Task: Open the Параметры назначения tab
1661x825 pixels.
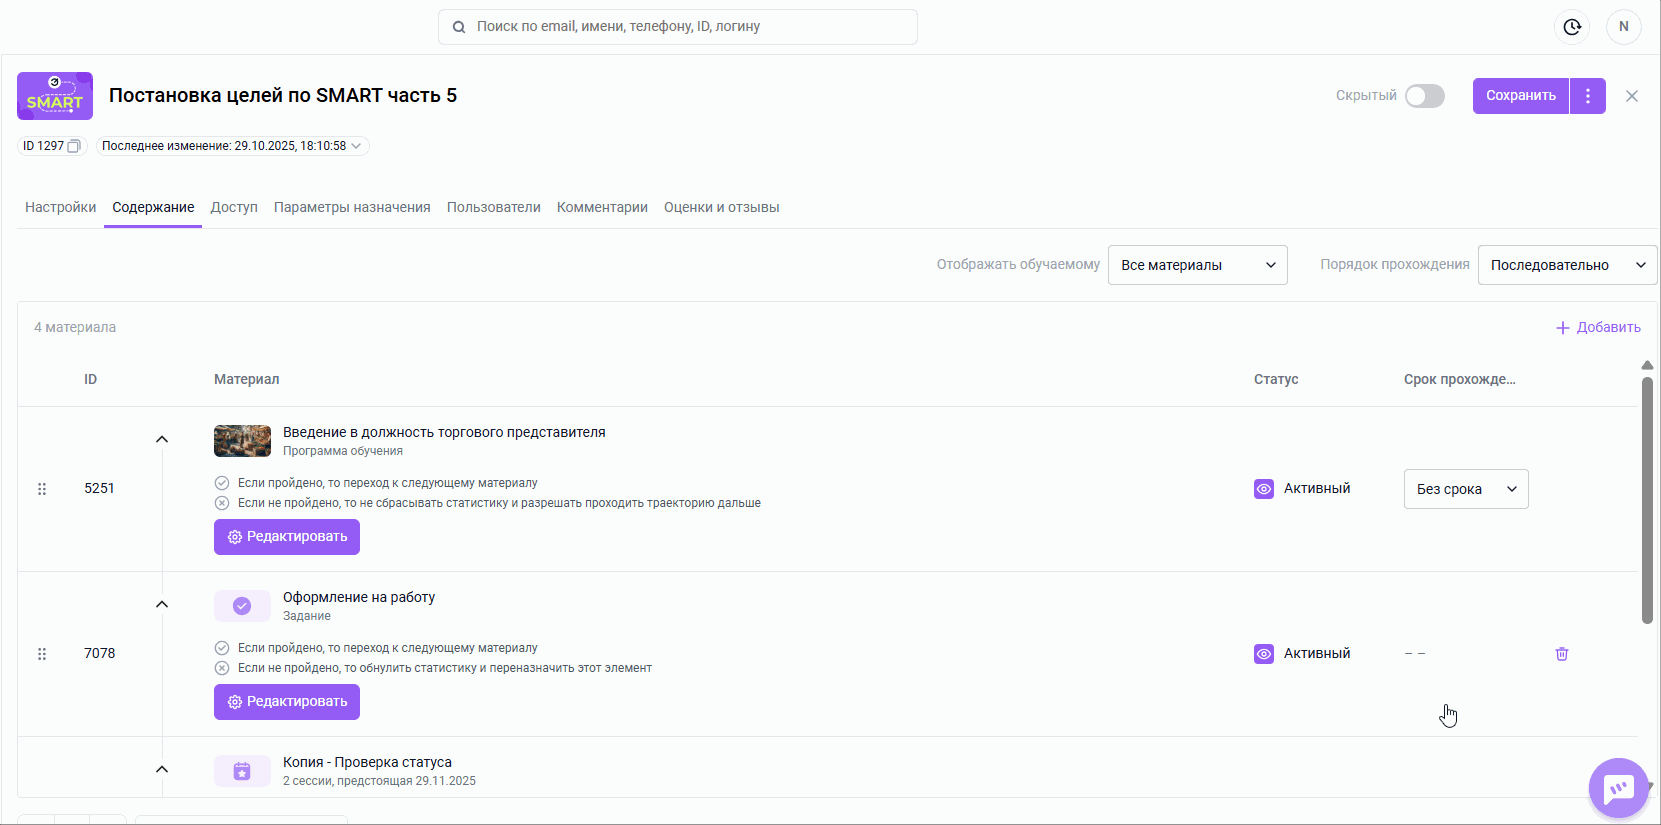Action: tap(352, 207)
